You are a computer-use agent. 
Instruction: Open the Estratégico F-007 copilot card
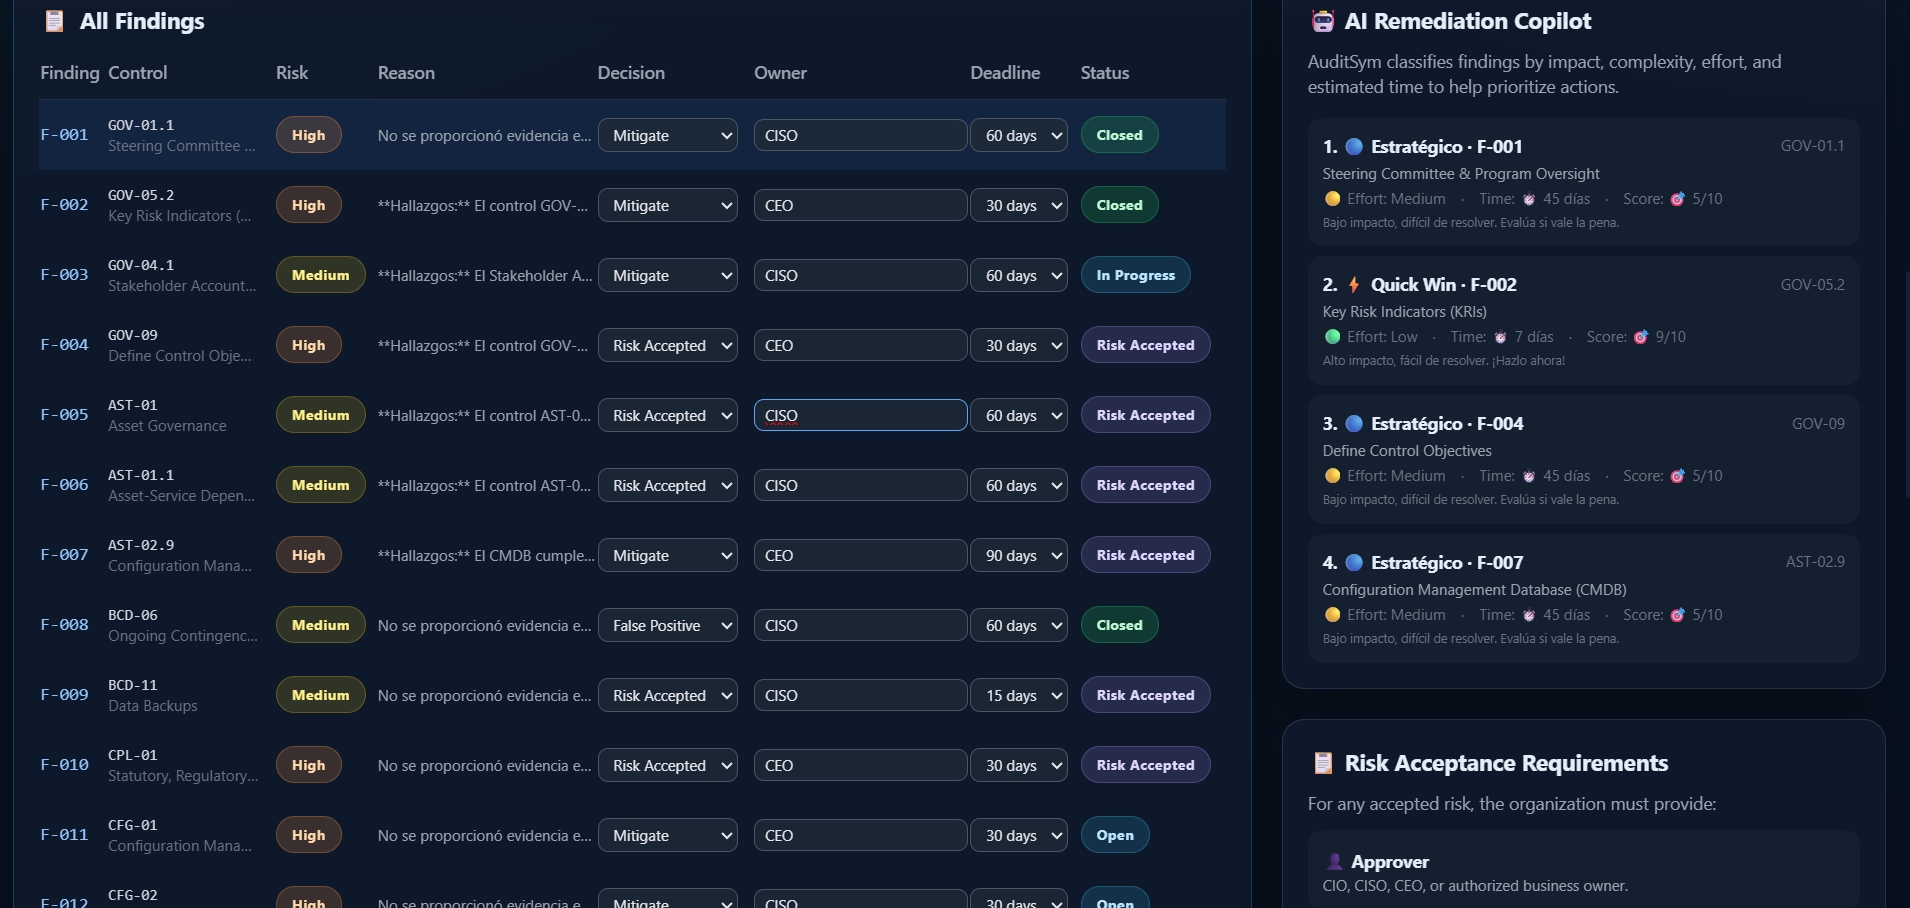pyautogui.click(x=1583, y=598)
